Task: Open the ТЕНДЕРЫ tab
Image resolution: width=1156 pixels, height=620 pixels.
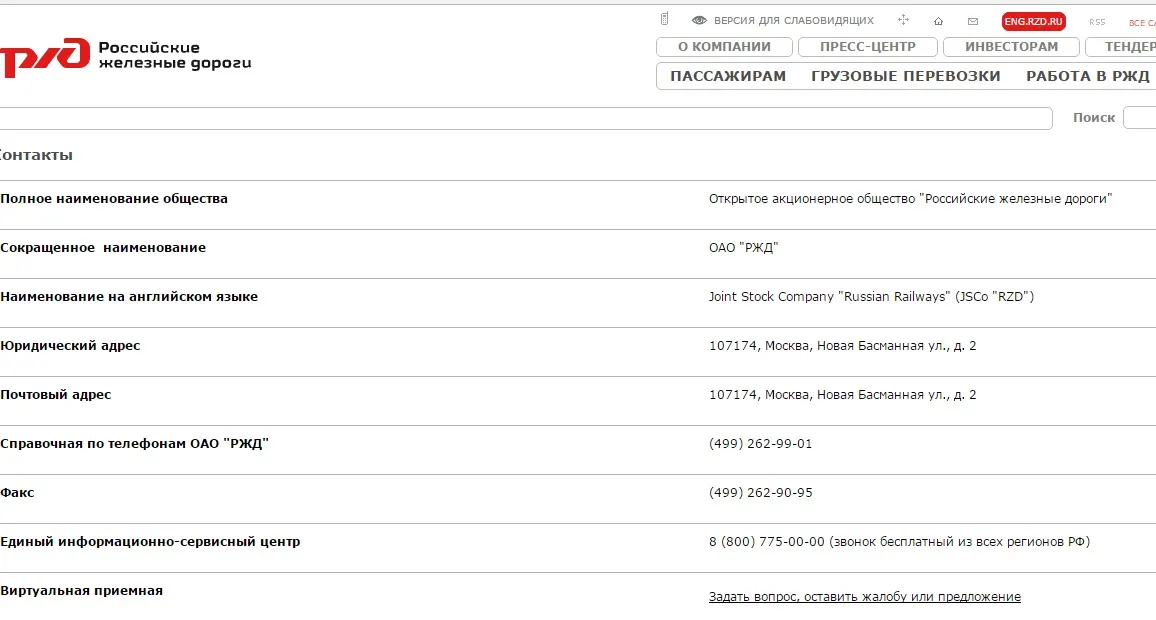Action: [1121, 46]
